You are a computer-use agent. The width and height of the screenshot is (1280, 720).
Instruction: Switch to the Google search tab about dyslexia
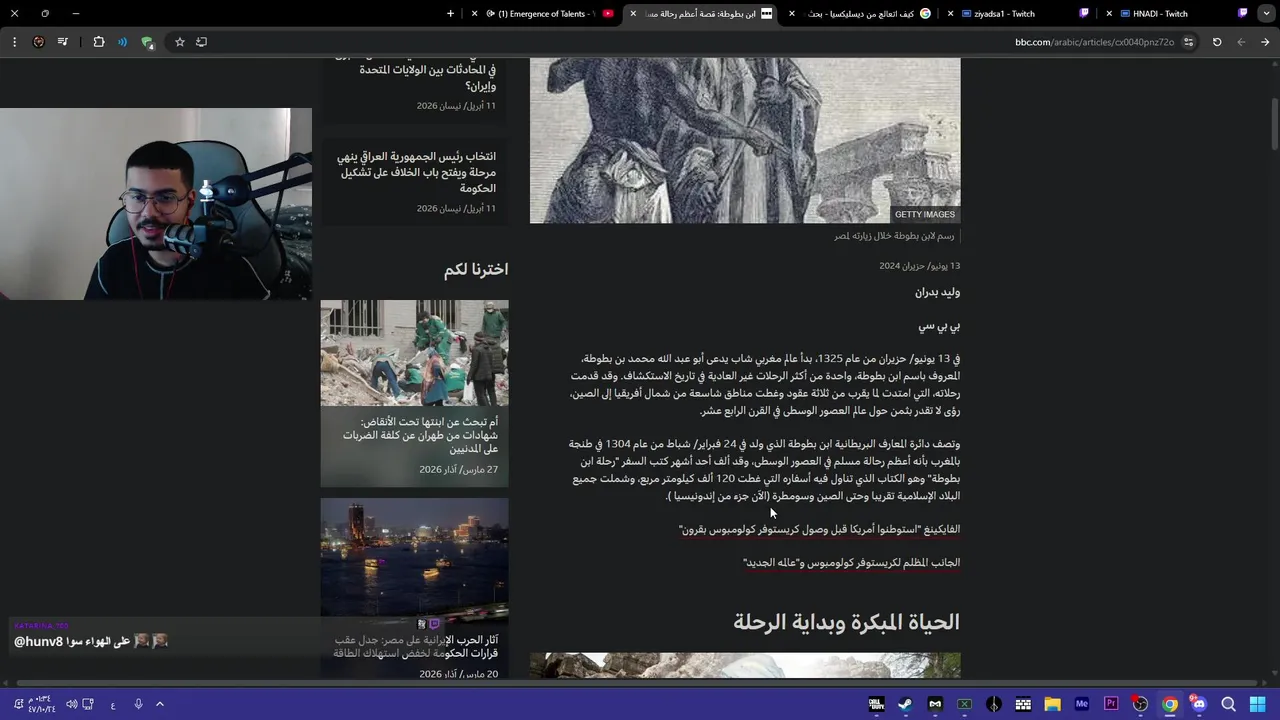(x=862, y=14)
